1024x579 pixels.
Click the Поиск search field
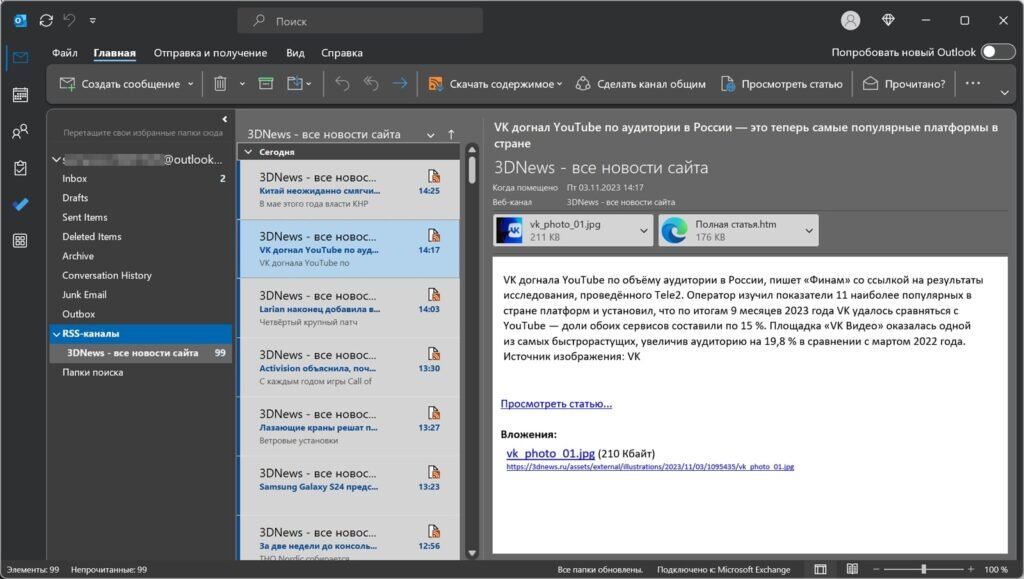click(x=360, y=21)
